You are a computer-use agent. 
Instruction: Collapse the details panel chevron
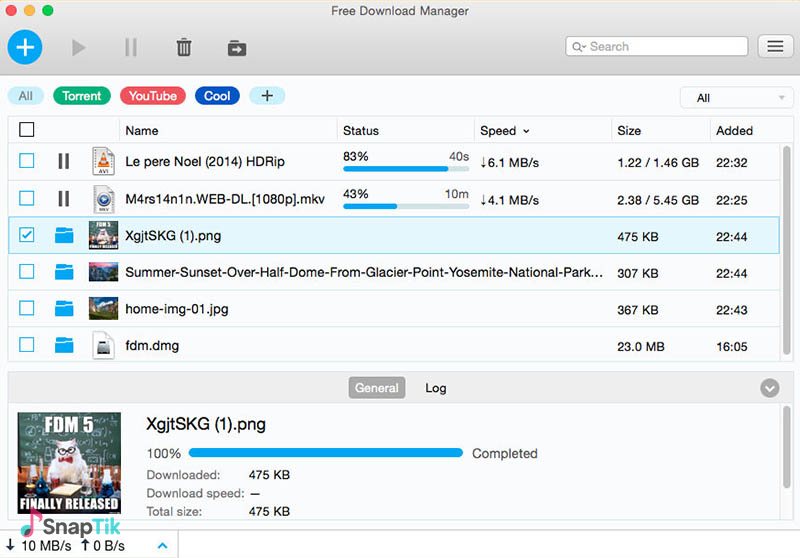pyautogui.click(x=769, y=388)
